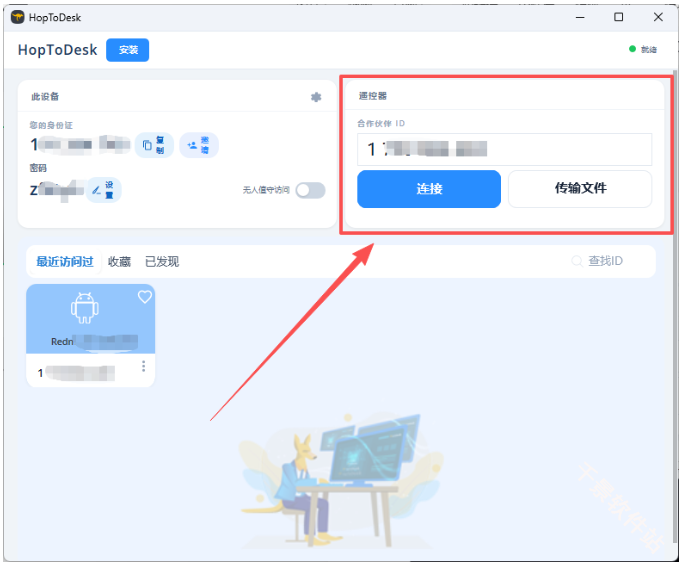Click the blue 连接 connect button
This screenshot has height=567, width=684.
point(429,189)
